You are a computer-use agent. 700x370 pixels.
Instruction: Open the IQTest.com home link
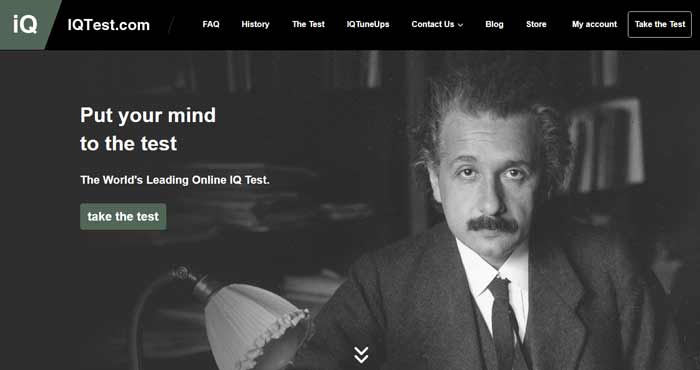(108, 25)
